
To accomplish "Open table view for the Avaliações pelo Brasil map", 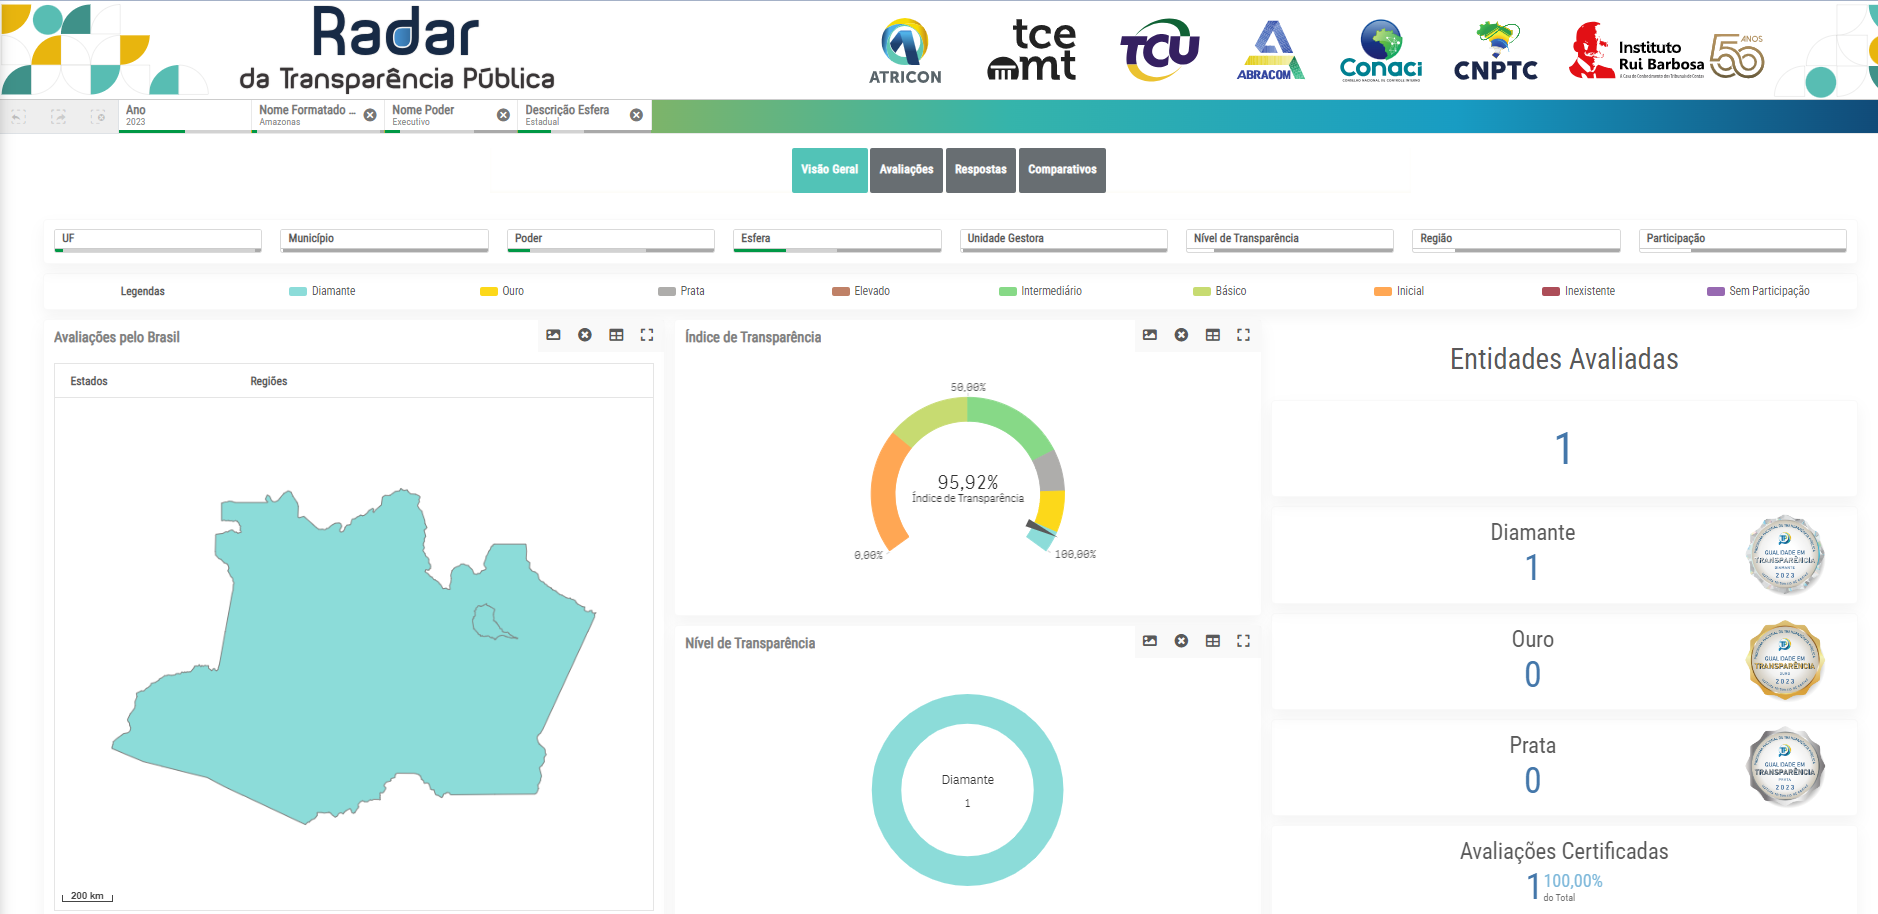I will tap(616, 335).
